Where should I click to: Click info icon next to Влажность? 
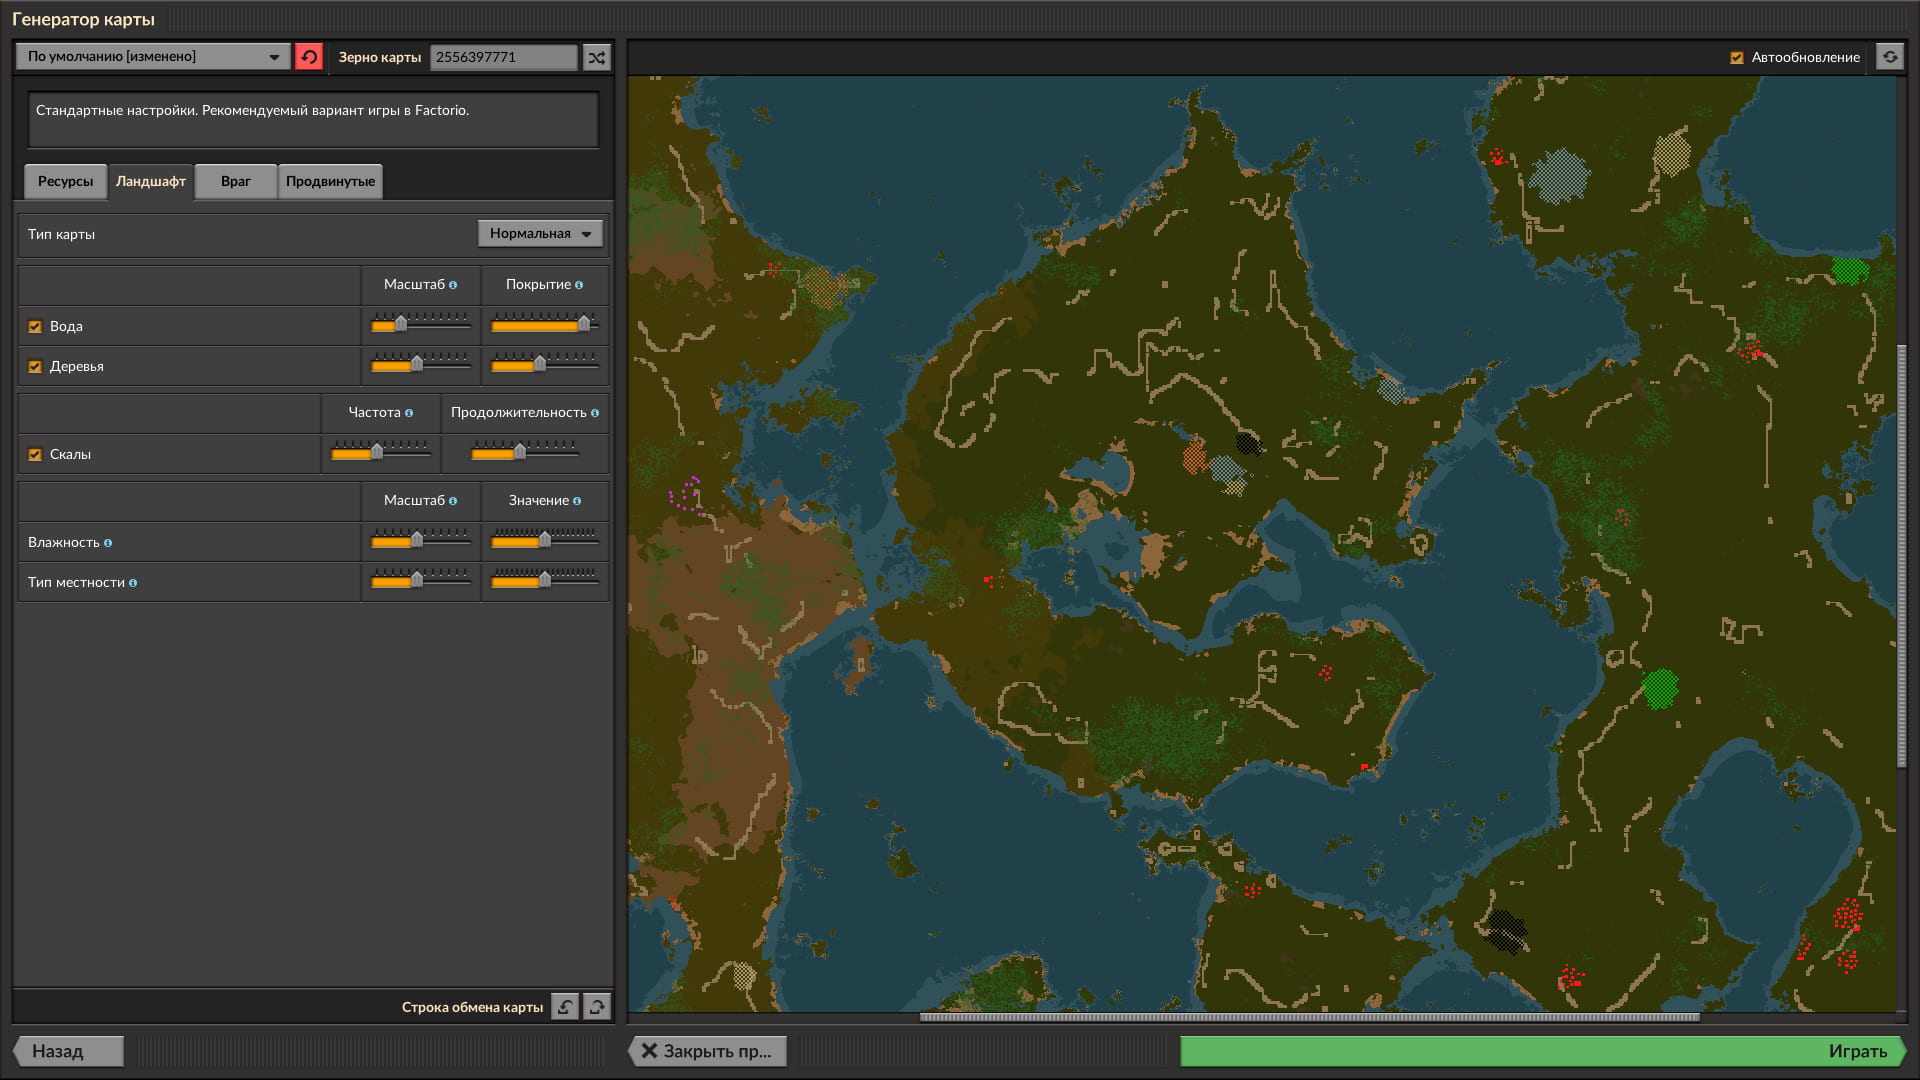click(x=108, y=543)
